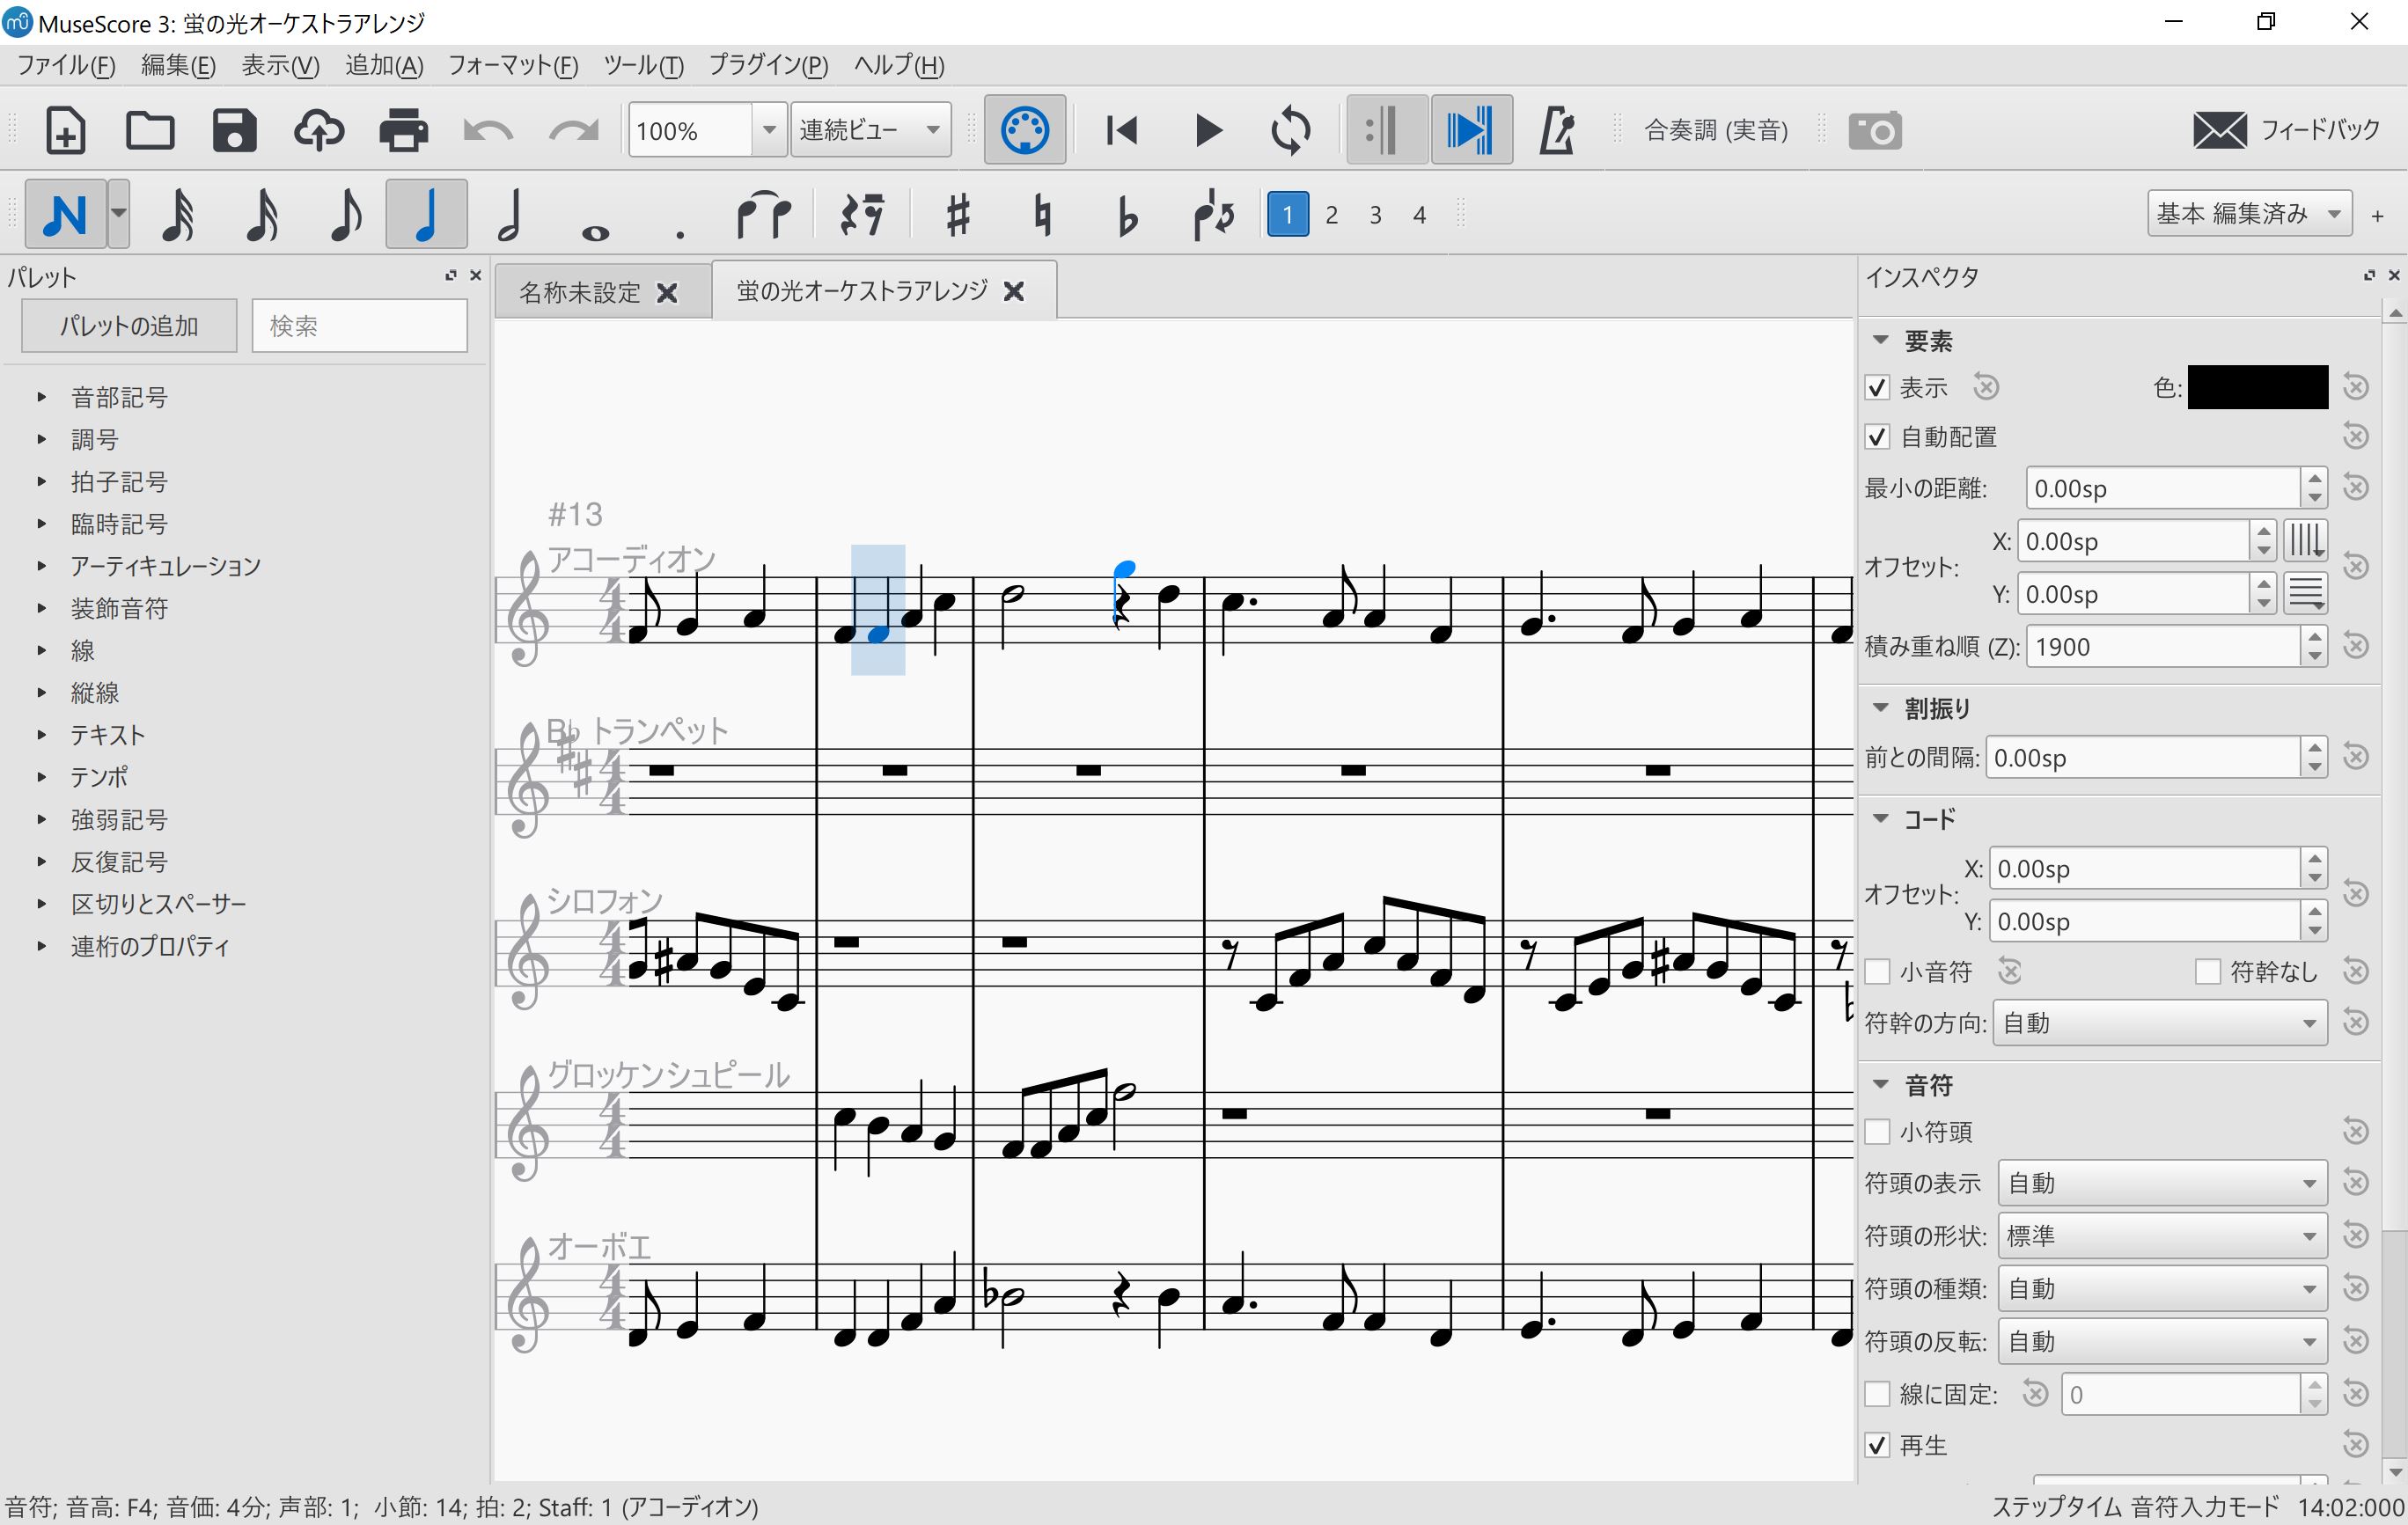
Task: Open a score using the folder icon
Action: click(150, 130)
